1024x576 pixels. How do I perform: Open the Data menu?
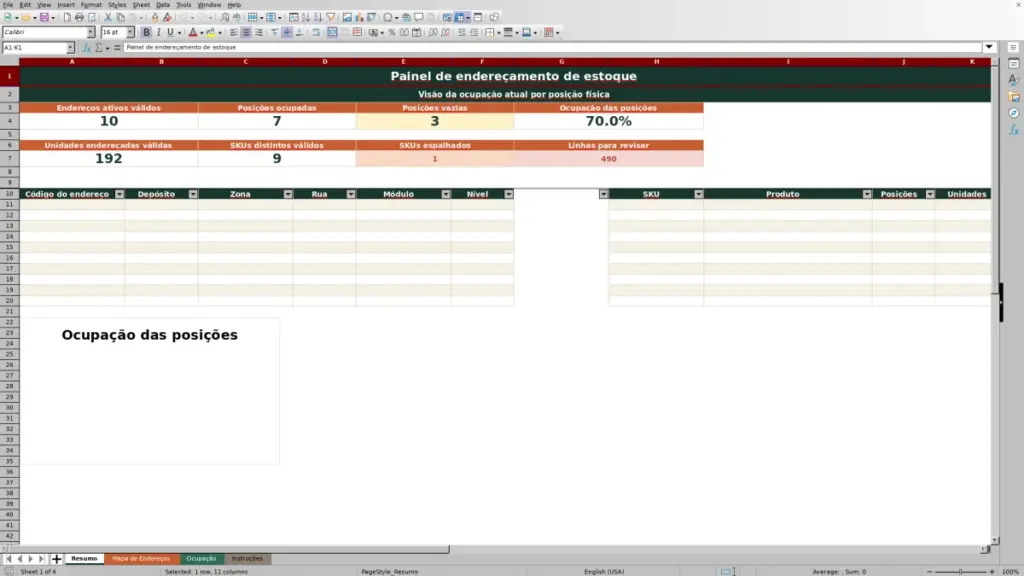tap(163, 5)
